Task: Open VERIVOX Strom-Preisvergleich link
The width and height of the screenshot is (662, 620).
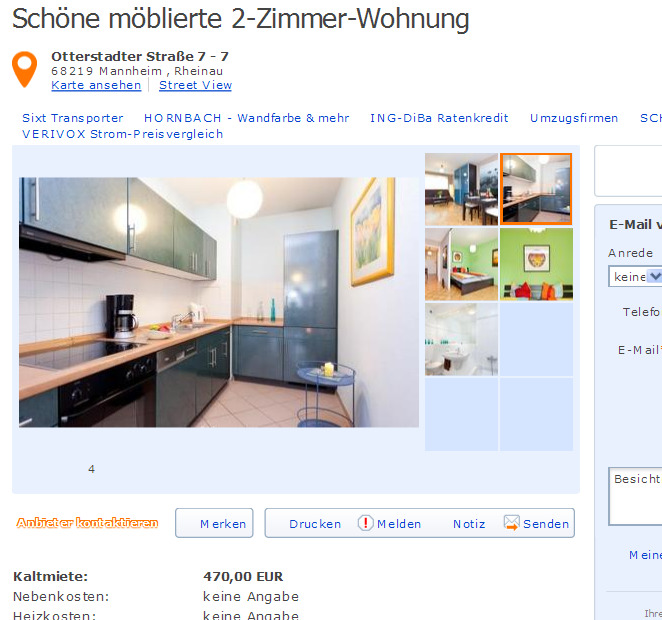Action: [x=122, y=134]
